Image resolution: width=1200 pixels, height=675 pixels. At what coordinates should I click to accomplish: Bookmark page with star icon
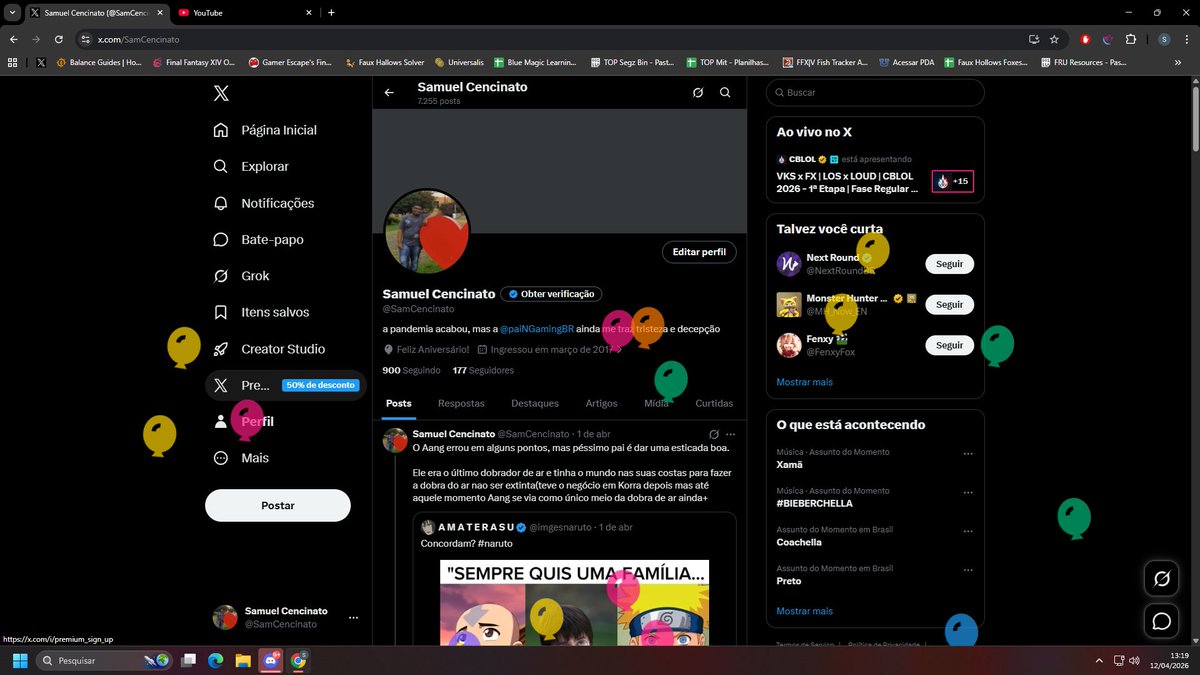1054,39
